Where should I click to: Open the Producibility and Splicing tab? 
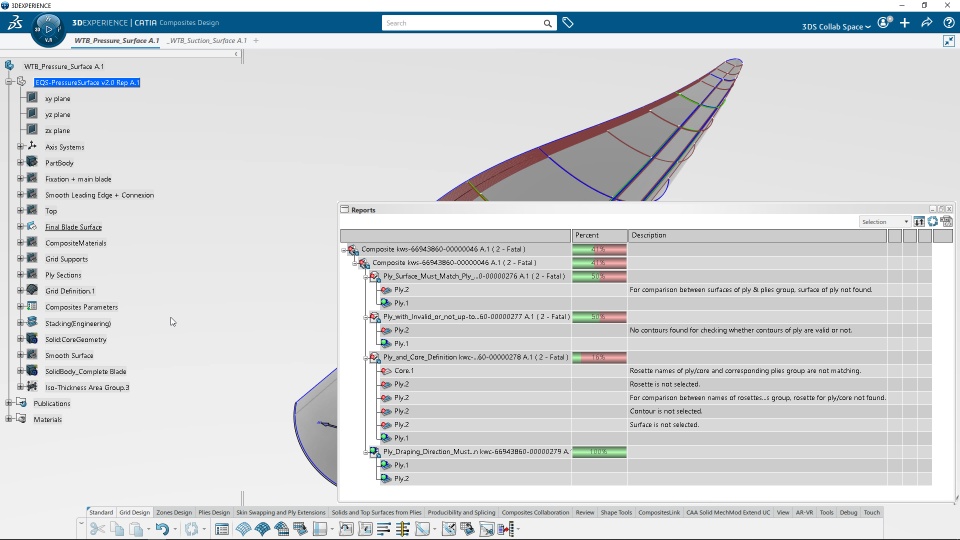[x=461, y=512]
